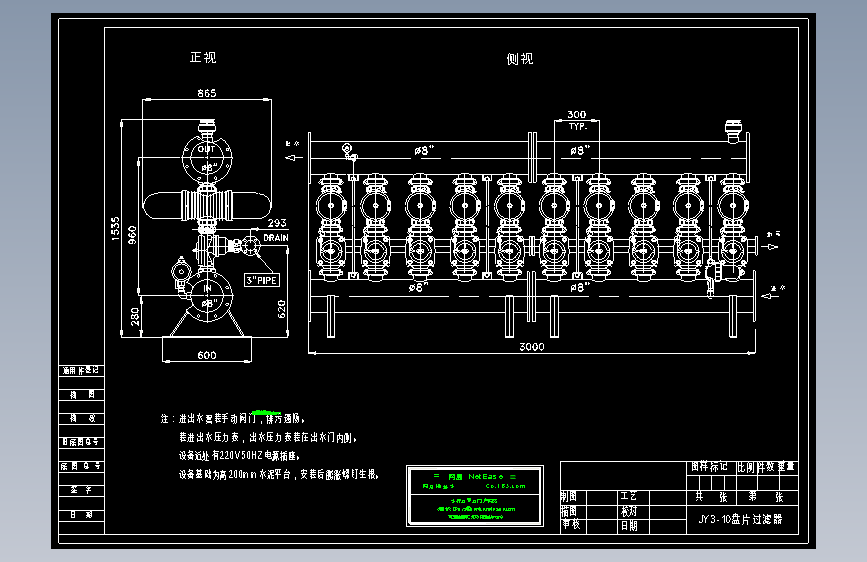
Task: Click the boxed 3"PIPE callout
Action: coord(262,280)
